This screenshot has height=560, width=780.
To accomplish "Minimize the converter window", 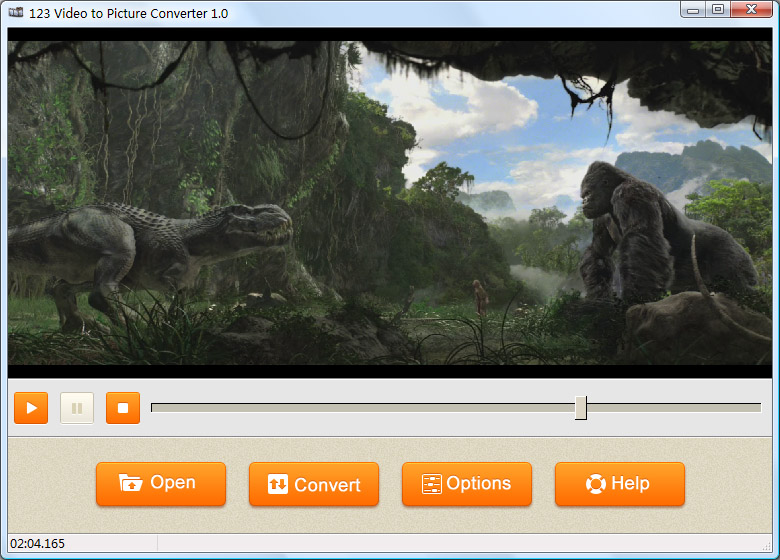I will click(x=692, y=10).
